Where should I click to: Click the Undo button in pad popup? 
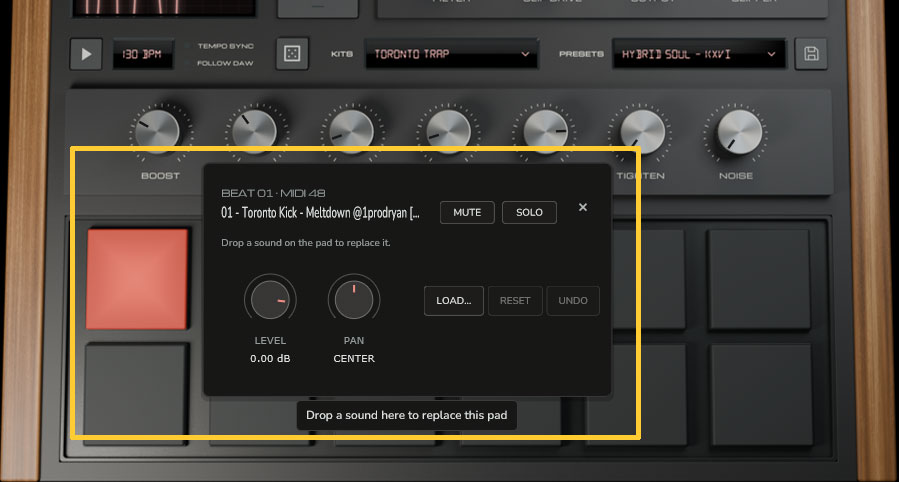click(573, 301)
